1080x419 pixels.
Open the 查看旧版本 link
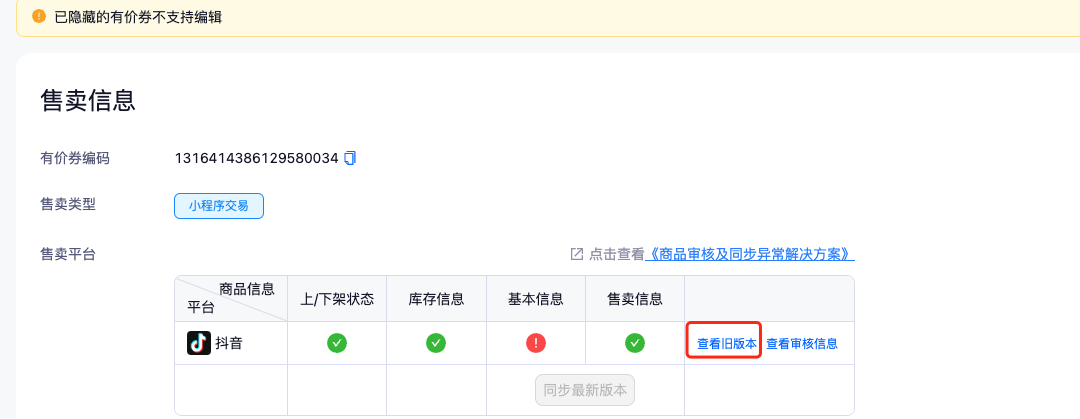pyautogui.click(x=727, y=344)
